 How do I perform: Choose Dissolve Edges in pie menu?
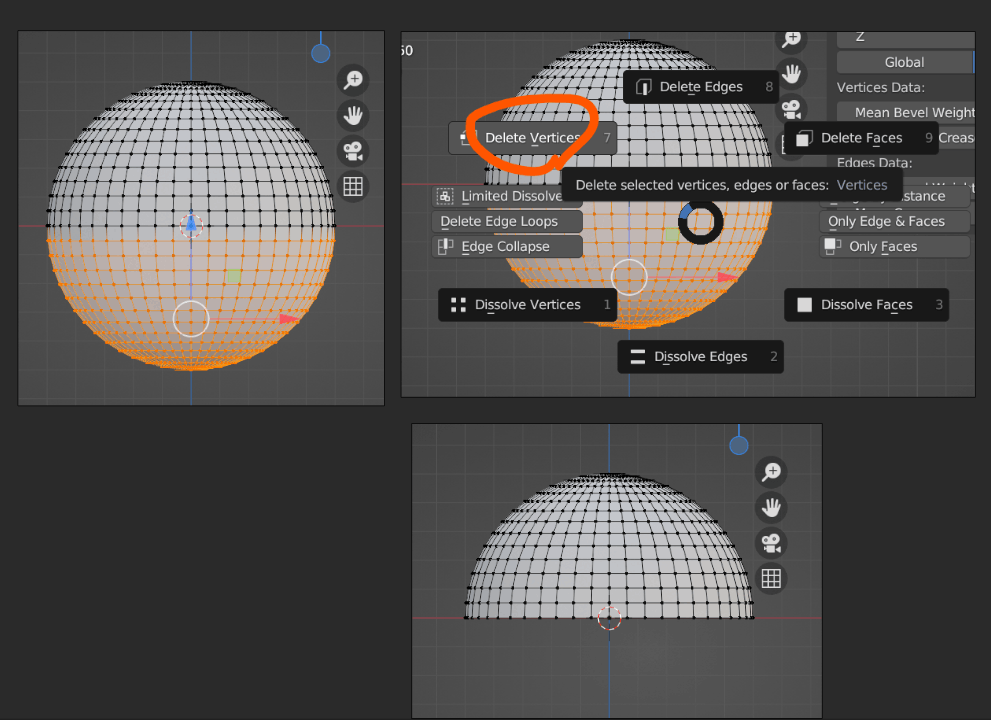click(700, 357)
